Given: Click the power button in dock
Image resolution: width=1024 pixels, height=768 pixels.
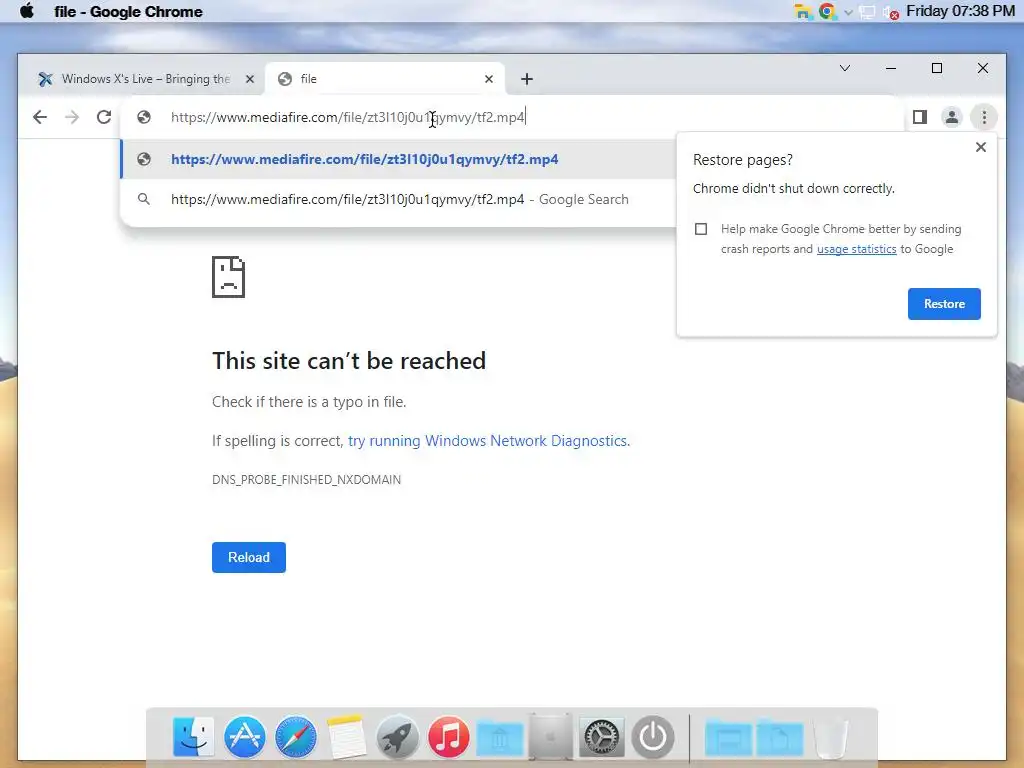Looking at the screenshot, I should 652,737.
